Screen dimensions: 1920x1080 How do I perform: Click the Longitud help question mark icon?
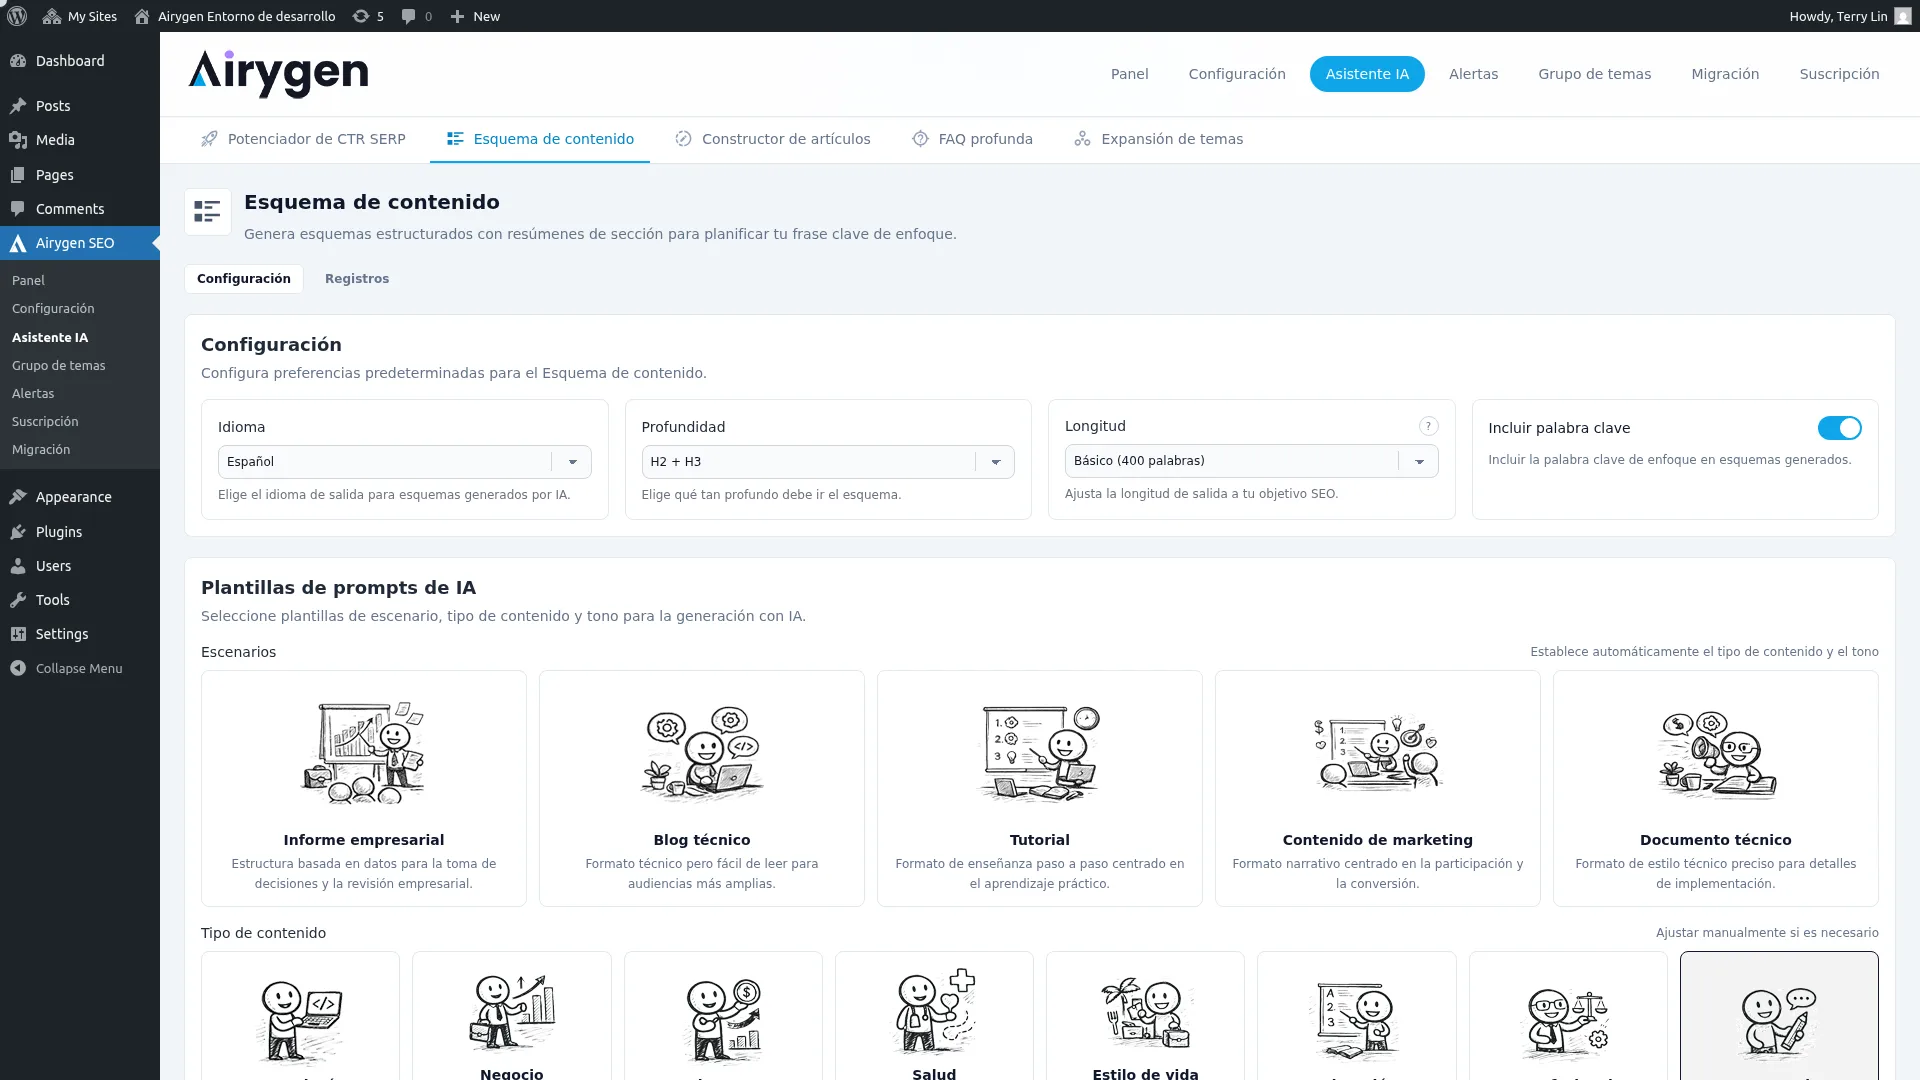(x=1428, y=426)
